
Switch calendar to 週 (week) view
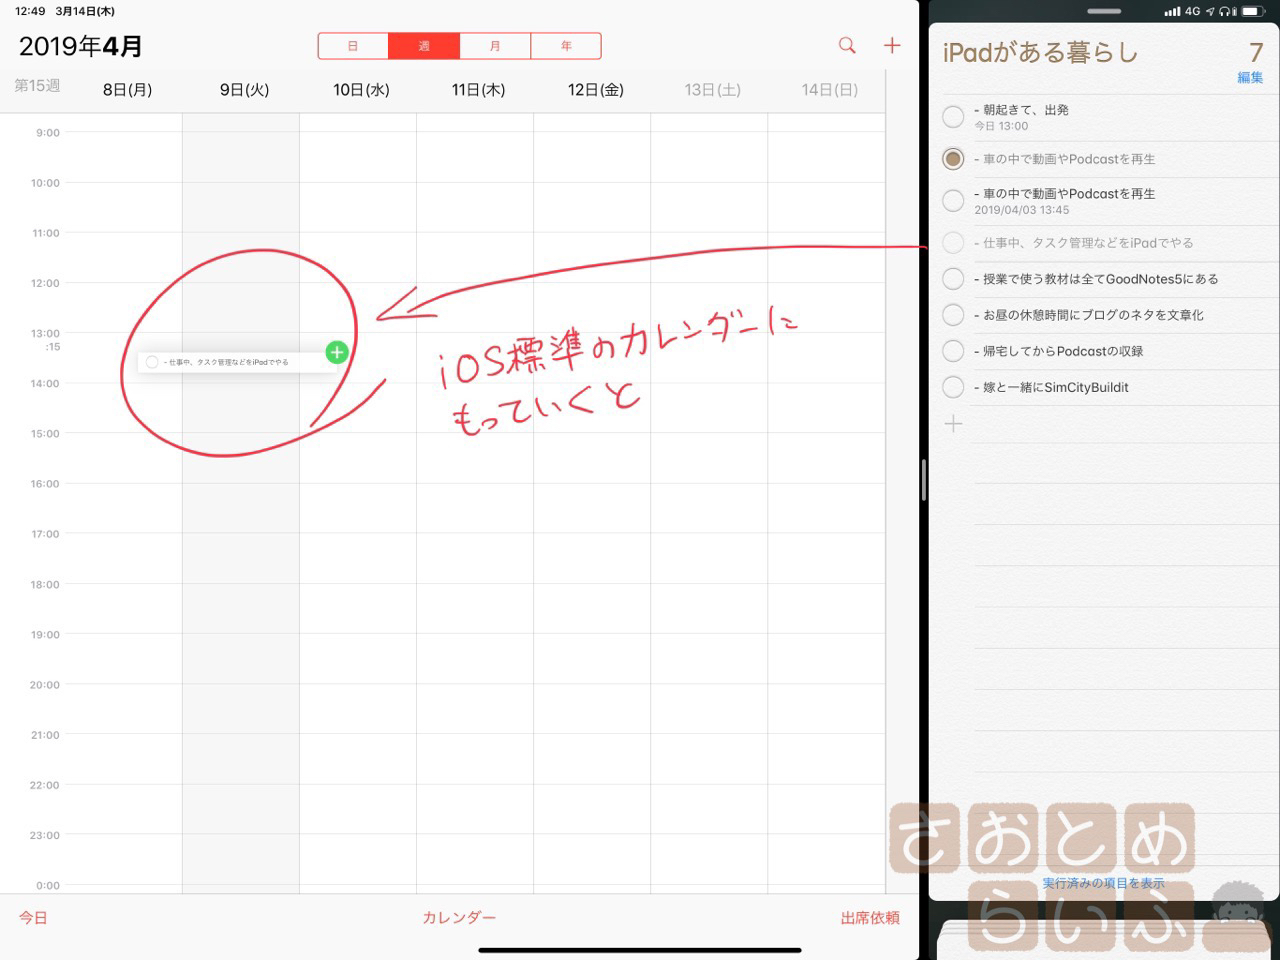(424, 46)
